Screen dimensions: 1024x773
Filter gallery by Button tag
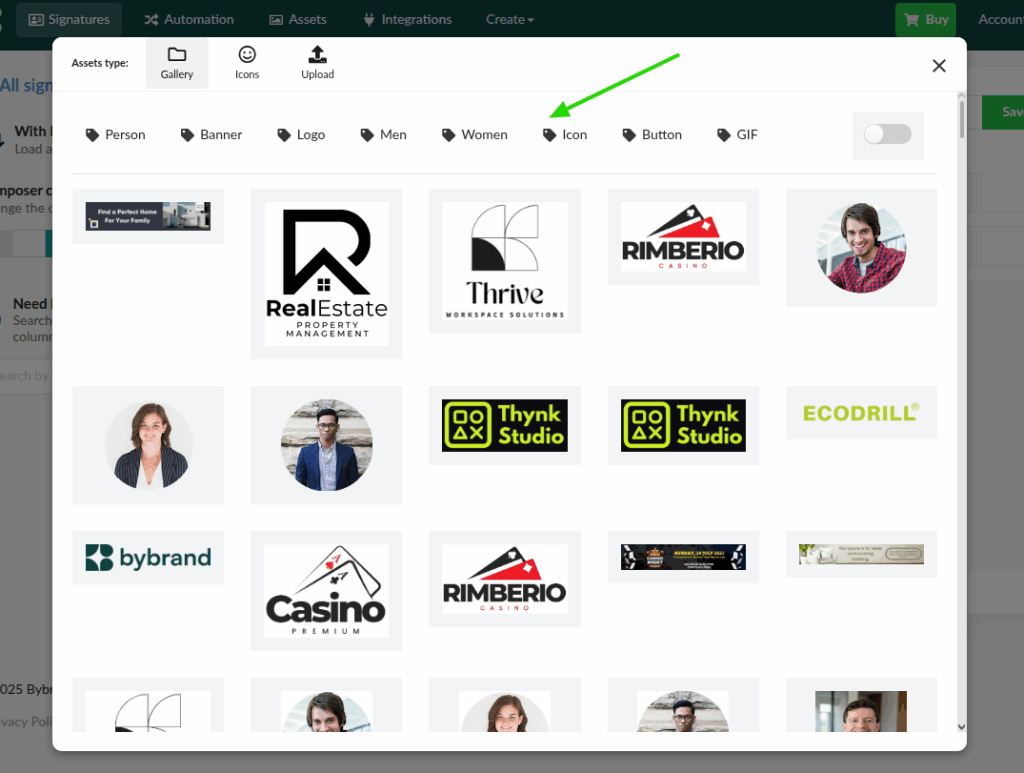[652, 135]
